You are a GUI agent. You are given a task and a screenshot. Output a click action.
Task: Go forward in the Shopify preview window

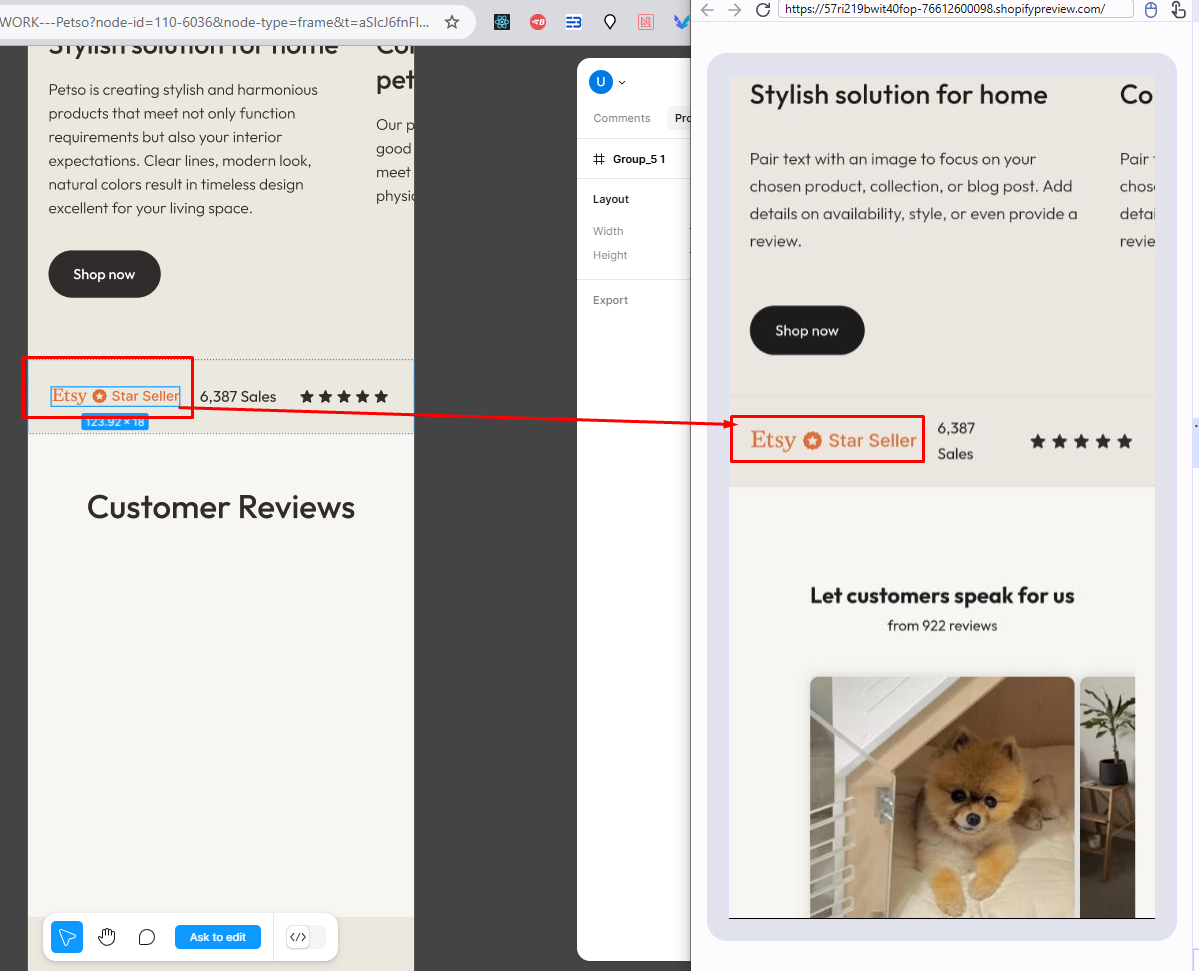click(735, 9)
